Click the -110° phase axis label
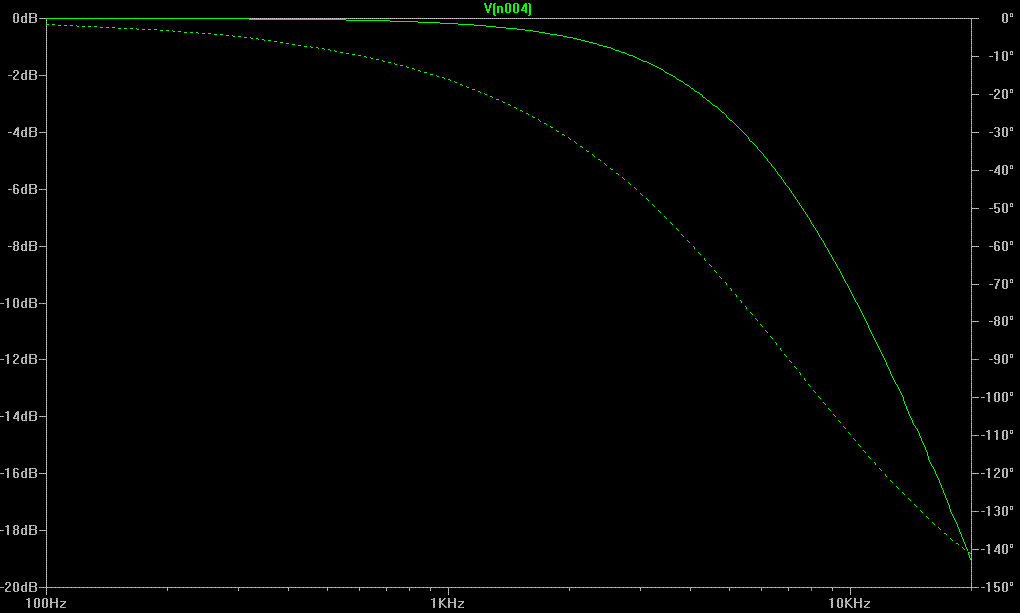The image size is (1020, 613). coord(998,435)
